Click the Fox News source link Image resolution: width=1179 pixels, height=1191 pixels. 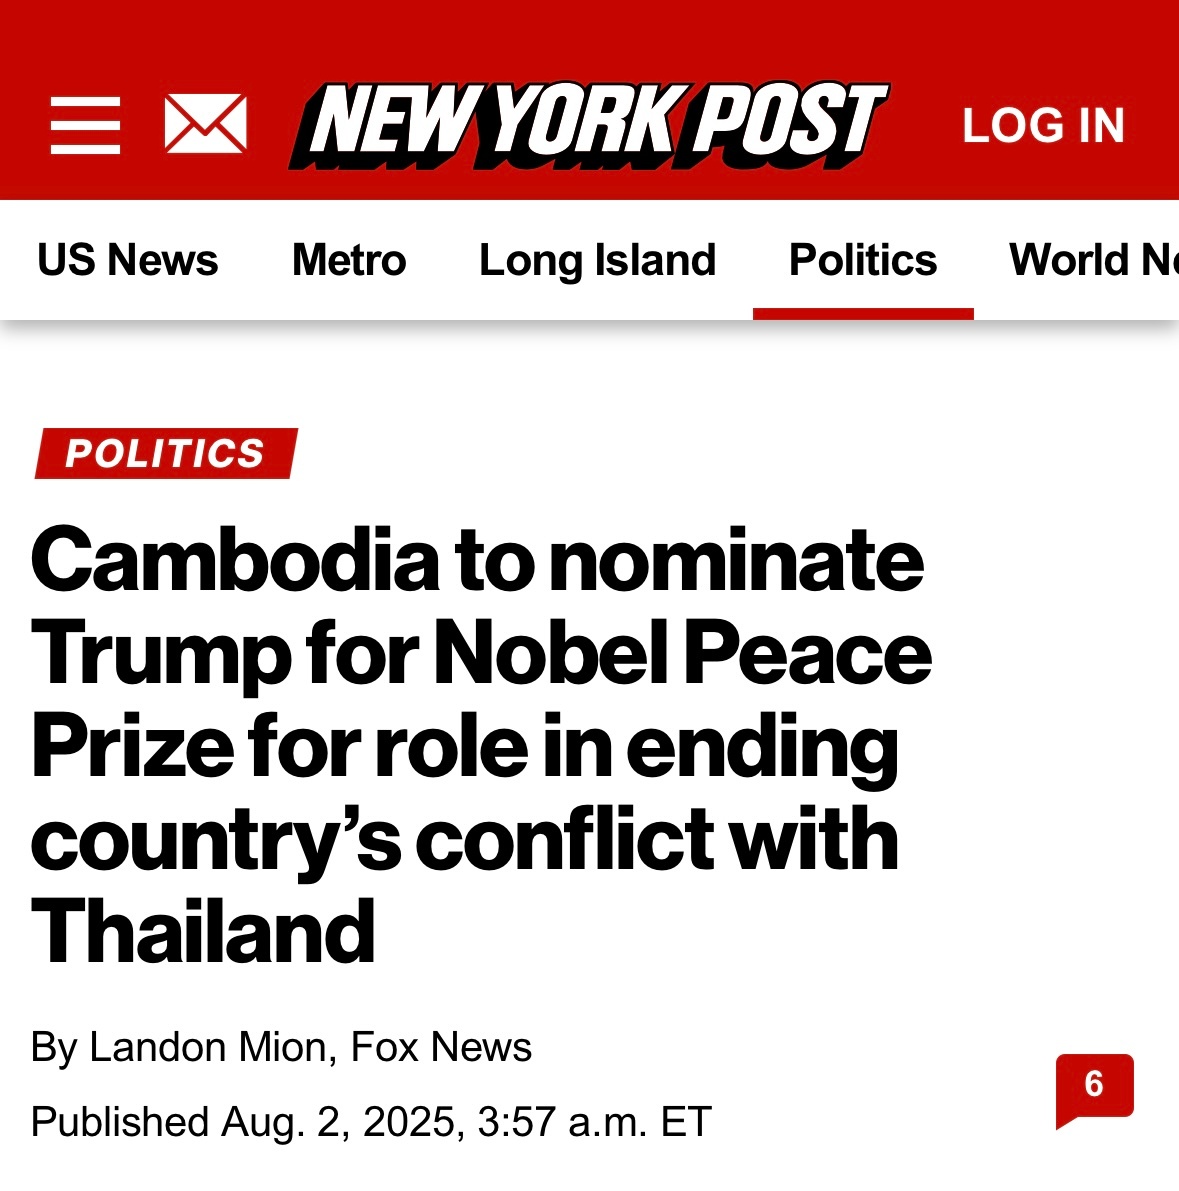point(441,1047)
